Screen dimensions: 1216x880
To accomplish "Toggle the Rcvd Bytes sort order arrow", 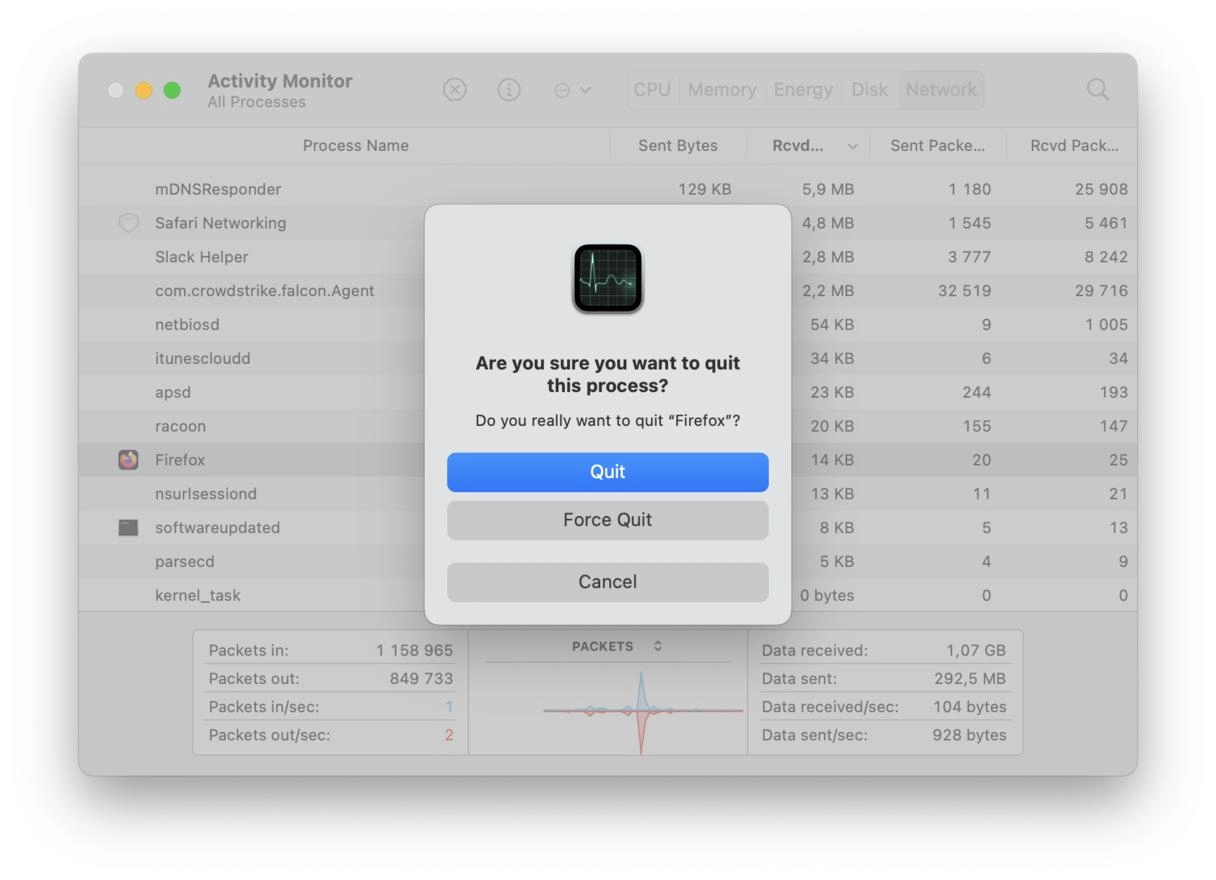I will [852, 146].
